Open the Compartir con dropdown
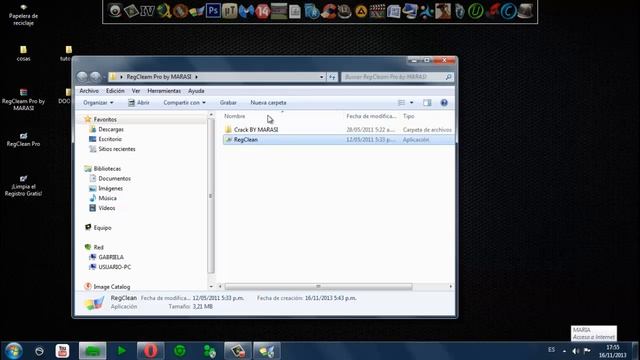Screen dimensions: 640x360 (184, 103)
